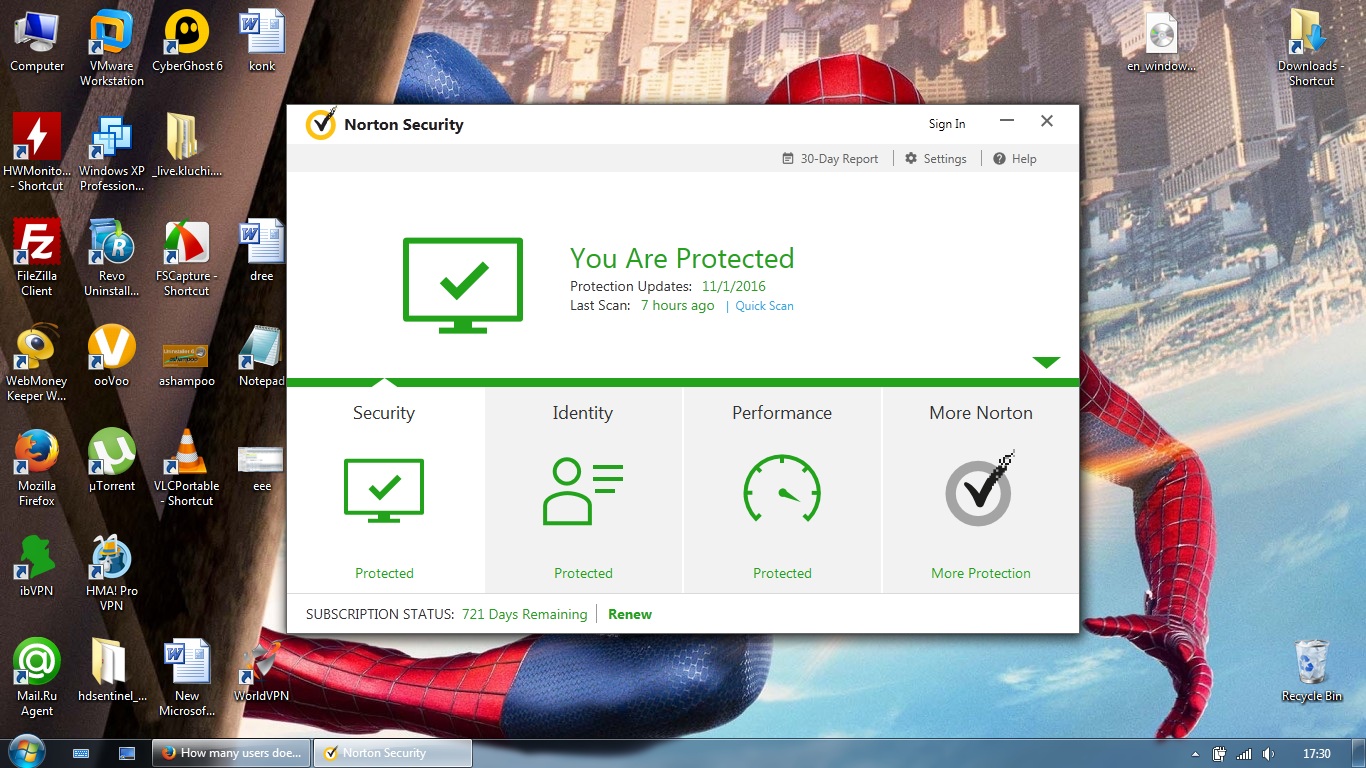Click the More Norton checkmark icon
The width and height of the screenshot is (1366, 768).
980,489
